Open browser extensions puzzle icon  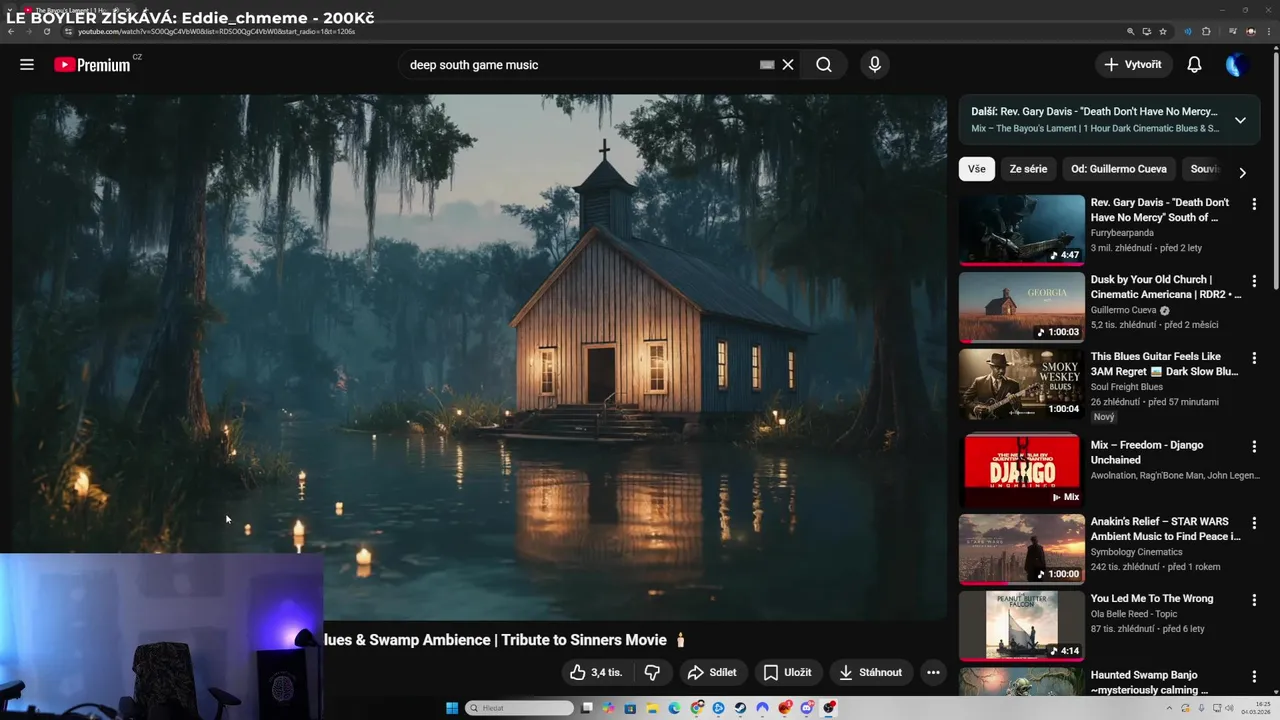(x=1206, y=32)
